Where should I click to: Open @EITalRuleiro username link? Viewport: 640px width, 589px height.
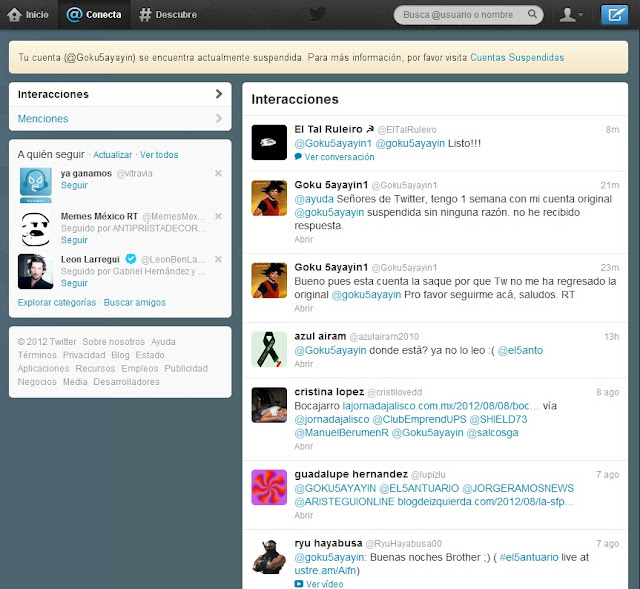(x=407, y=130)
